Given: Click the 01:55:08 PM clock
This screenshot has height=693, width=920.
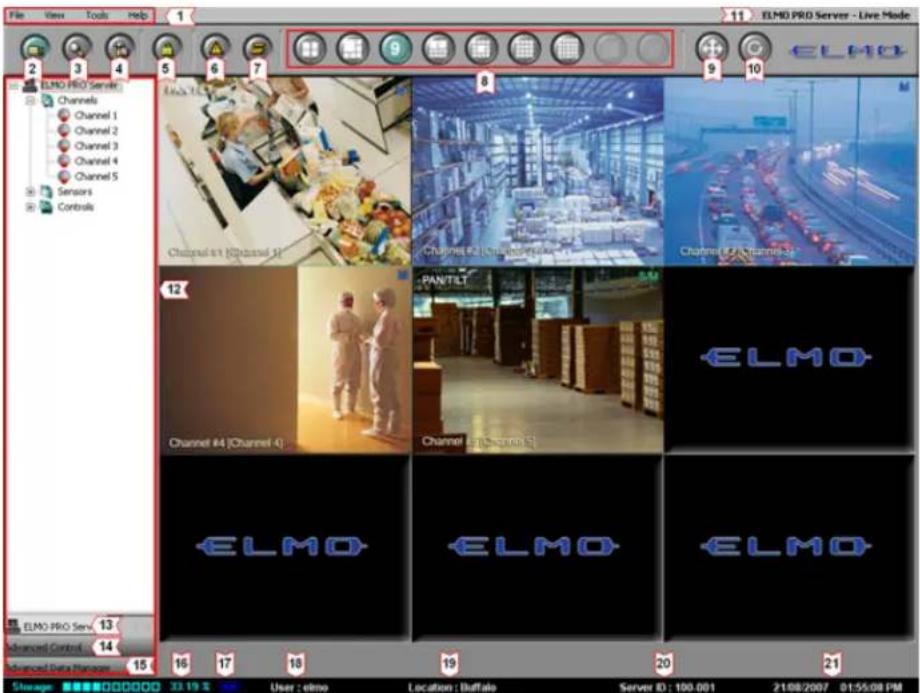Looking at the screenshot, I should (871, 687).
